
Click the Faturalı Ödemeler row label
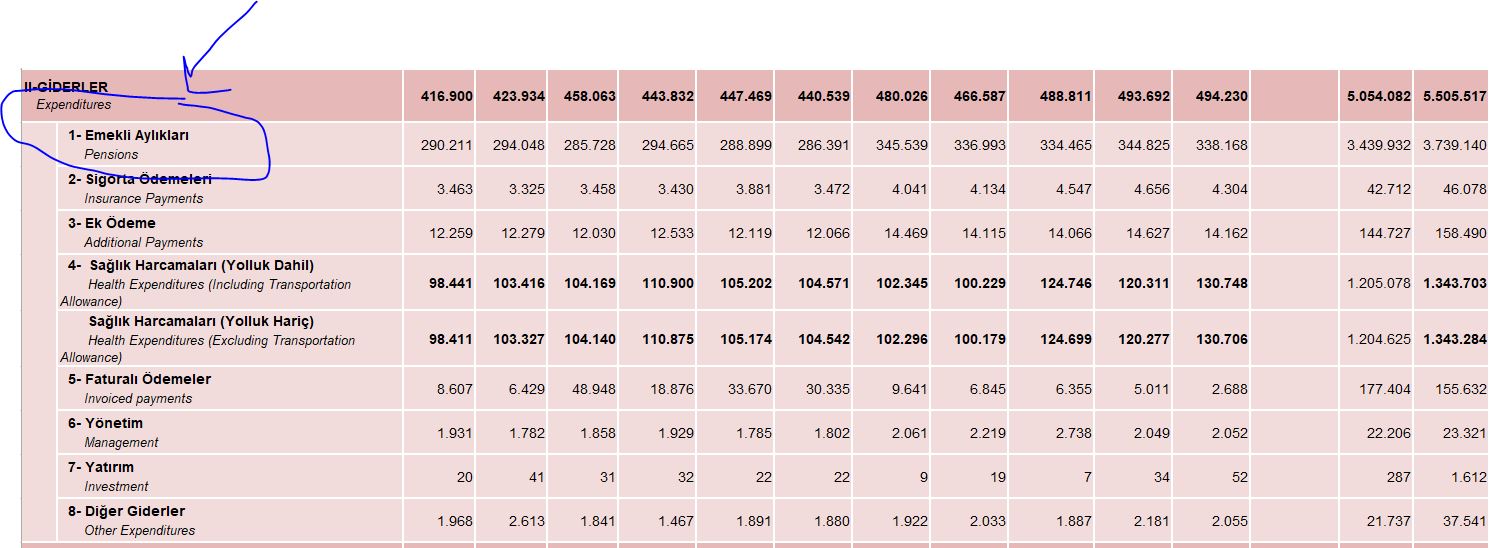click(139, 380)
